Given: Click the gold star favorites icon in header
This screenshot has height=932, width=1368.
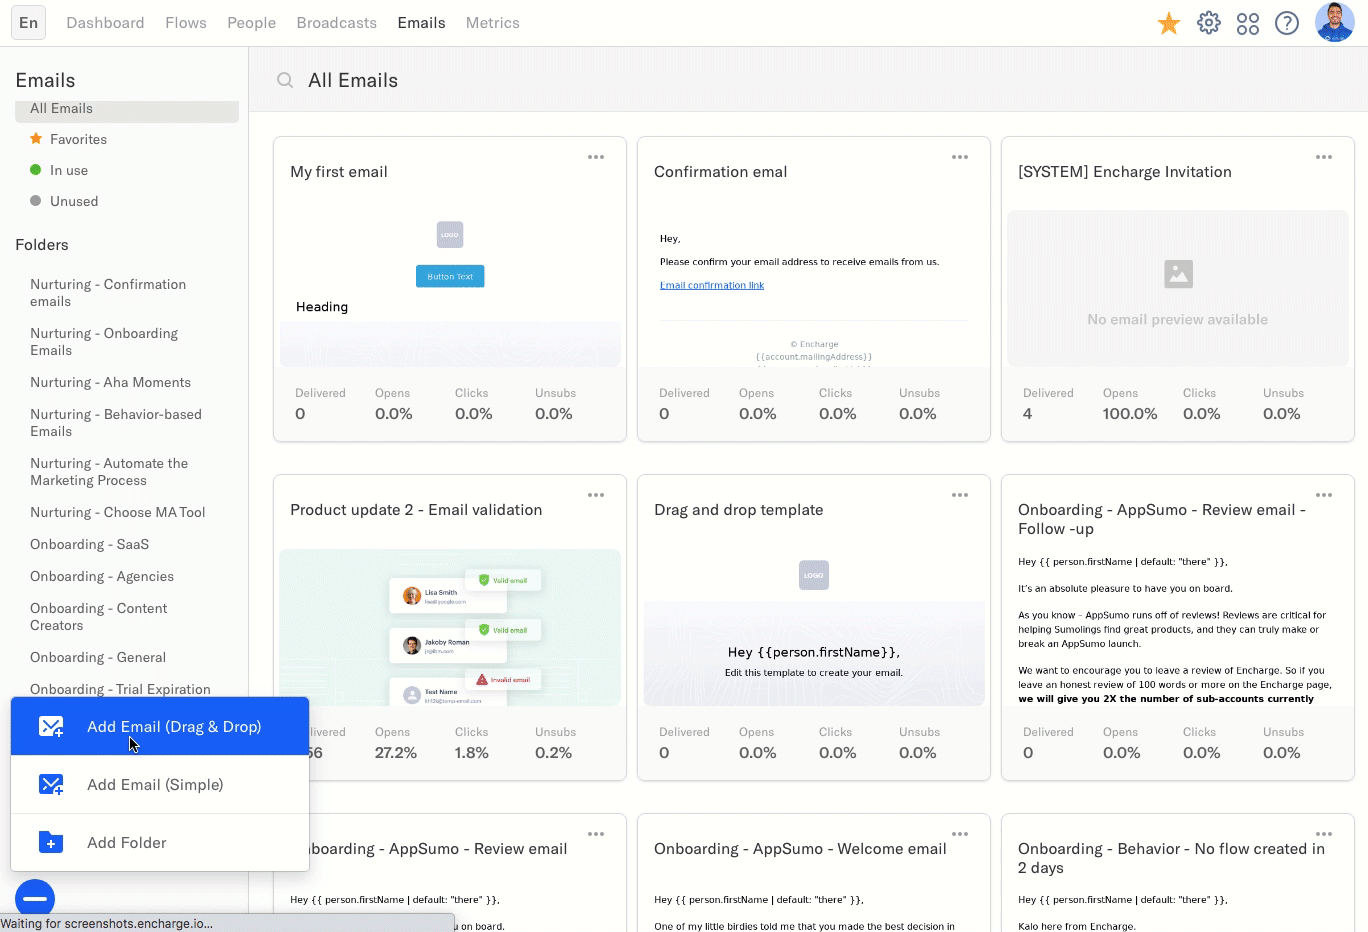Looking at the screenshot, I should point(1168,23).
